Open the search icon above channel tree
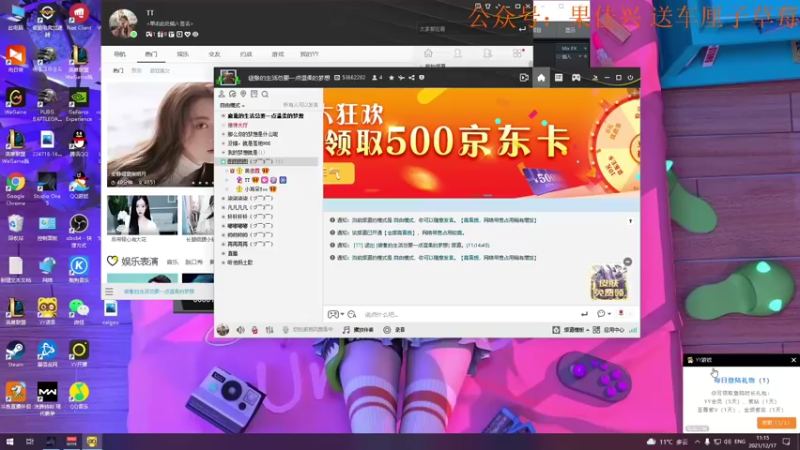800x450 pixels. (x=265, y=94)
